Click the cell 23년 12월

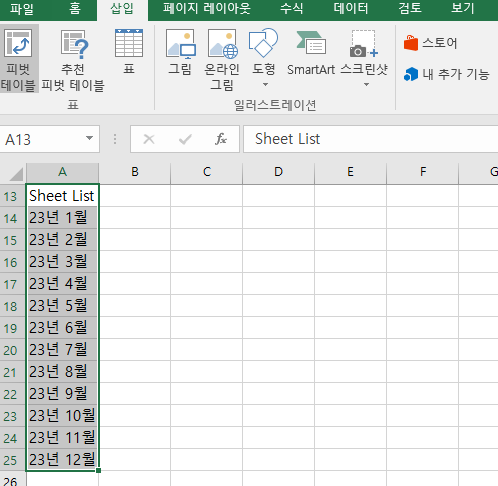(62, 460)
